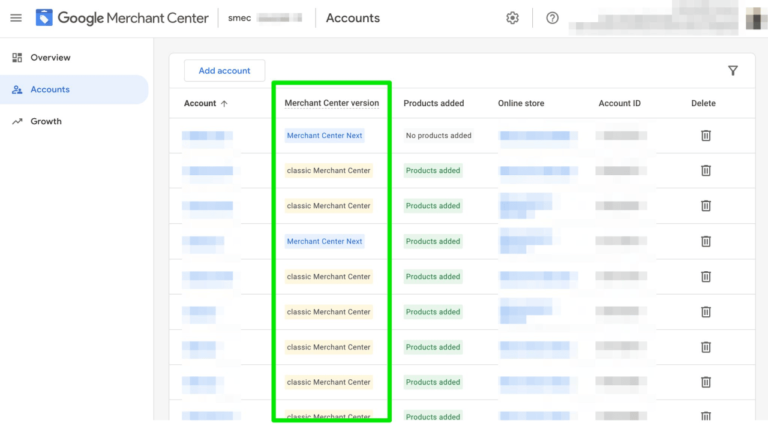Image resolution: width=768 pixels, height=432 pixels.
Task: Click the Accounts page title
Action: pos(353,18)
